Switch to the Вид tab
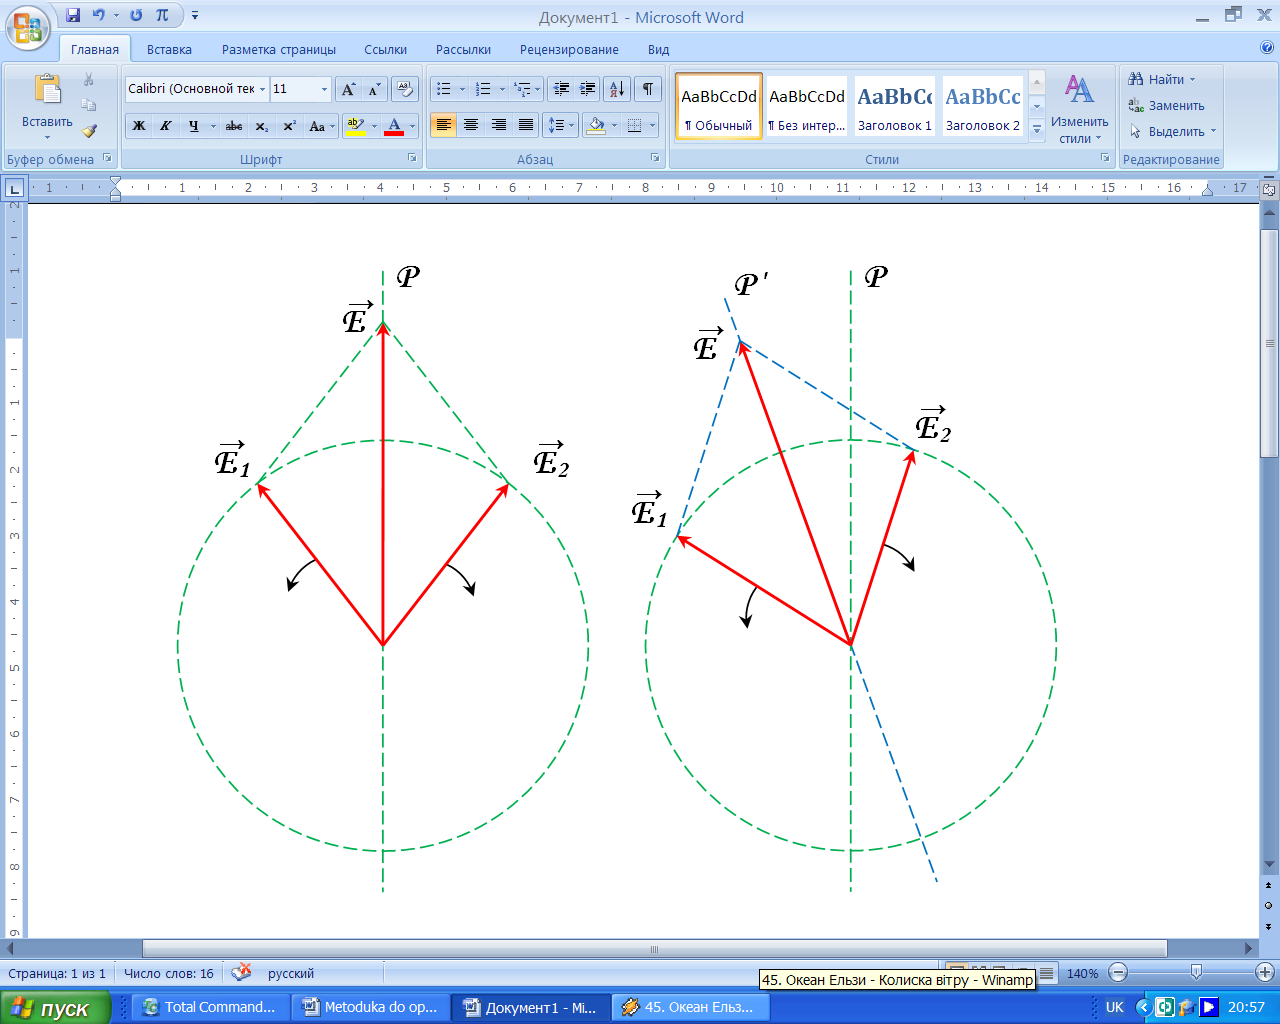This screenshot has width=1280, height=1024. [658, 49]
